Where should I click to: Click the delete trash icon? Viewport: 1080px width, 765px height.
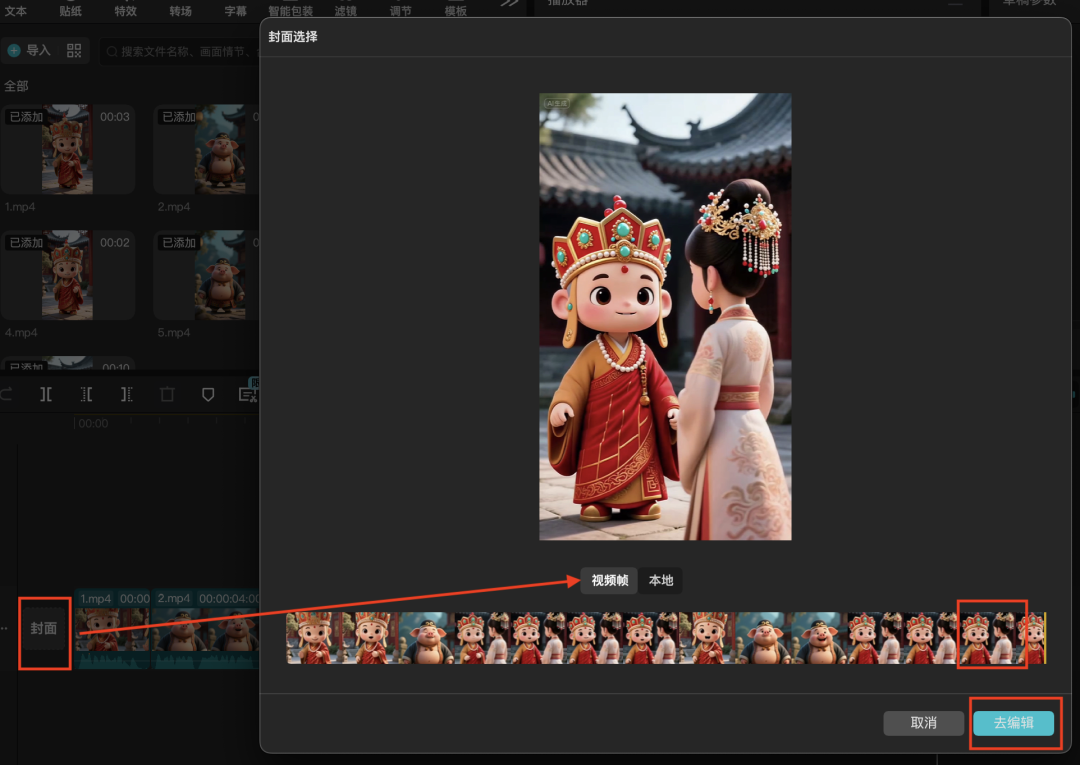(x=167, y=395)
